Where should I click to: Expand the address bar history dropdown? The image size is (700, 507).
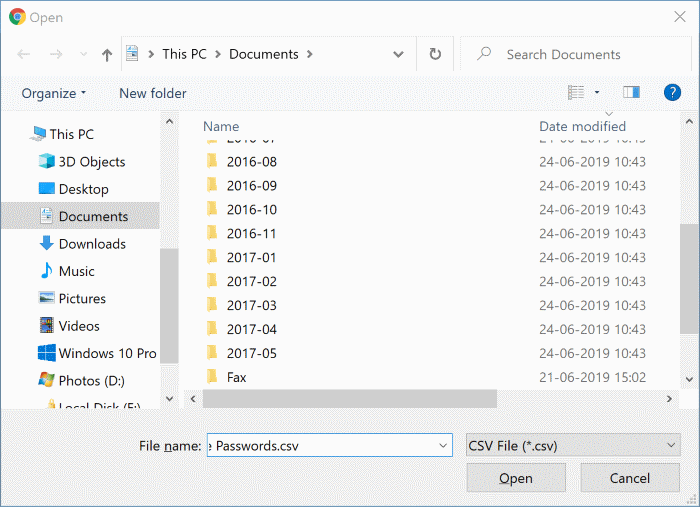point(399,55)
